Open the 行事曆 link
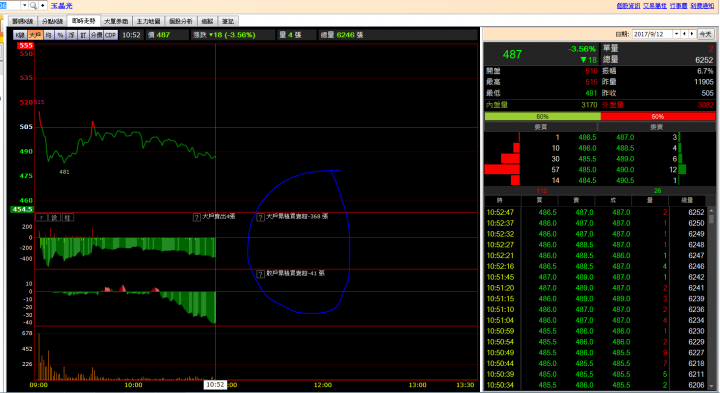This screenshot has width=720, height=393. tap(679, 6)
